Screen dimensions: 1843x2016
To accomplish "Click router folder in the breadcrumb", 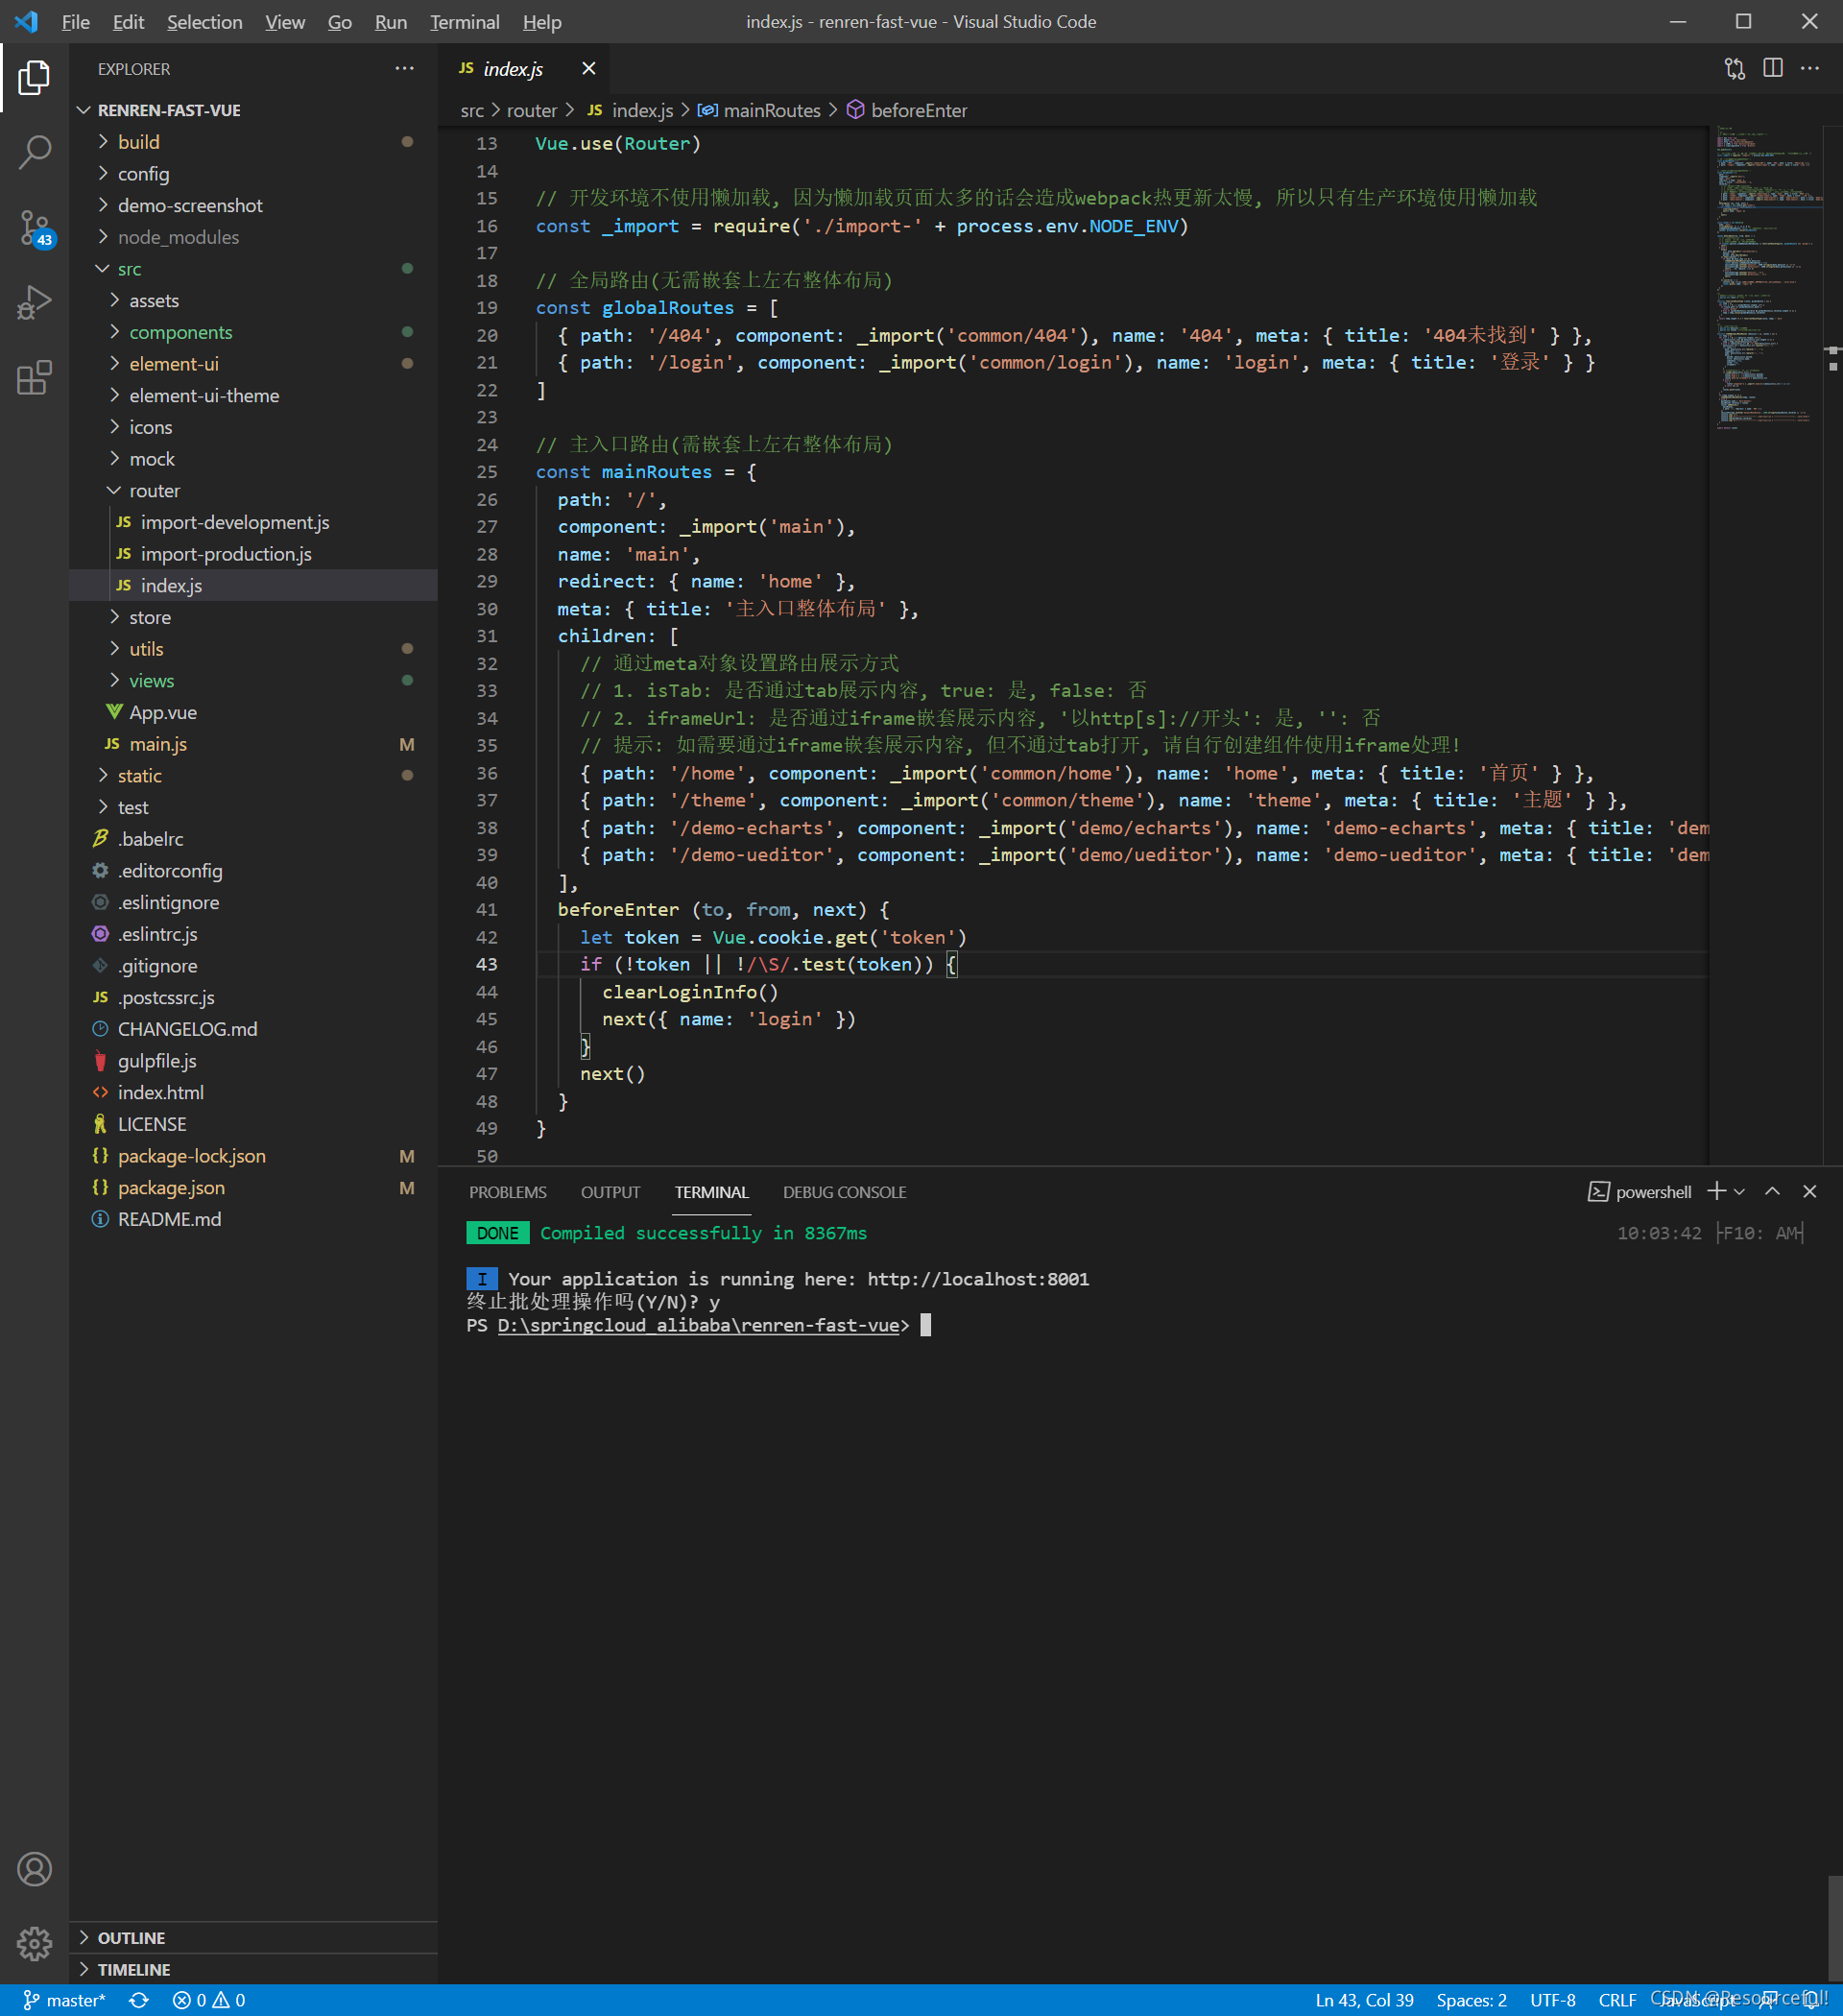I will point(532,110).
